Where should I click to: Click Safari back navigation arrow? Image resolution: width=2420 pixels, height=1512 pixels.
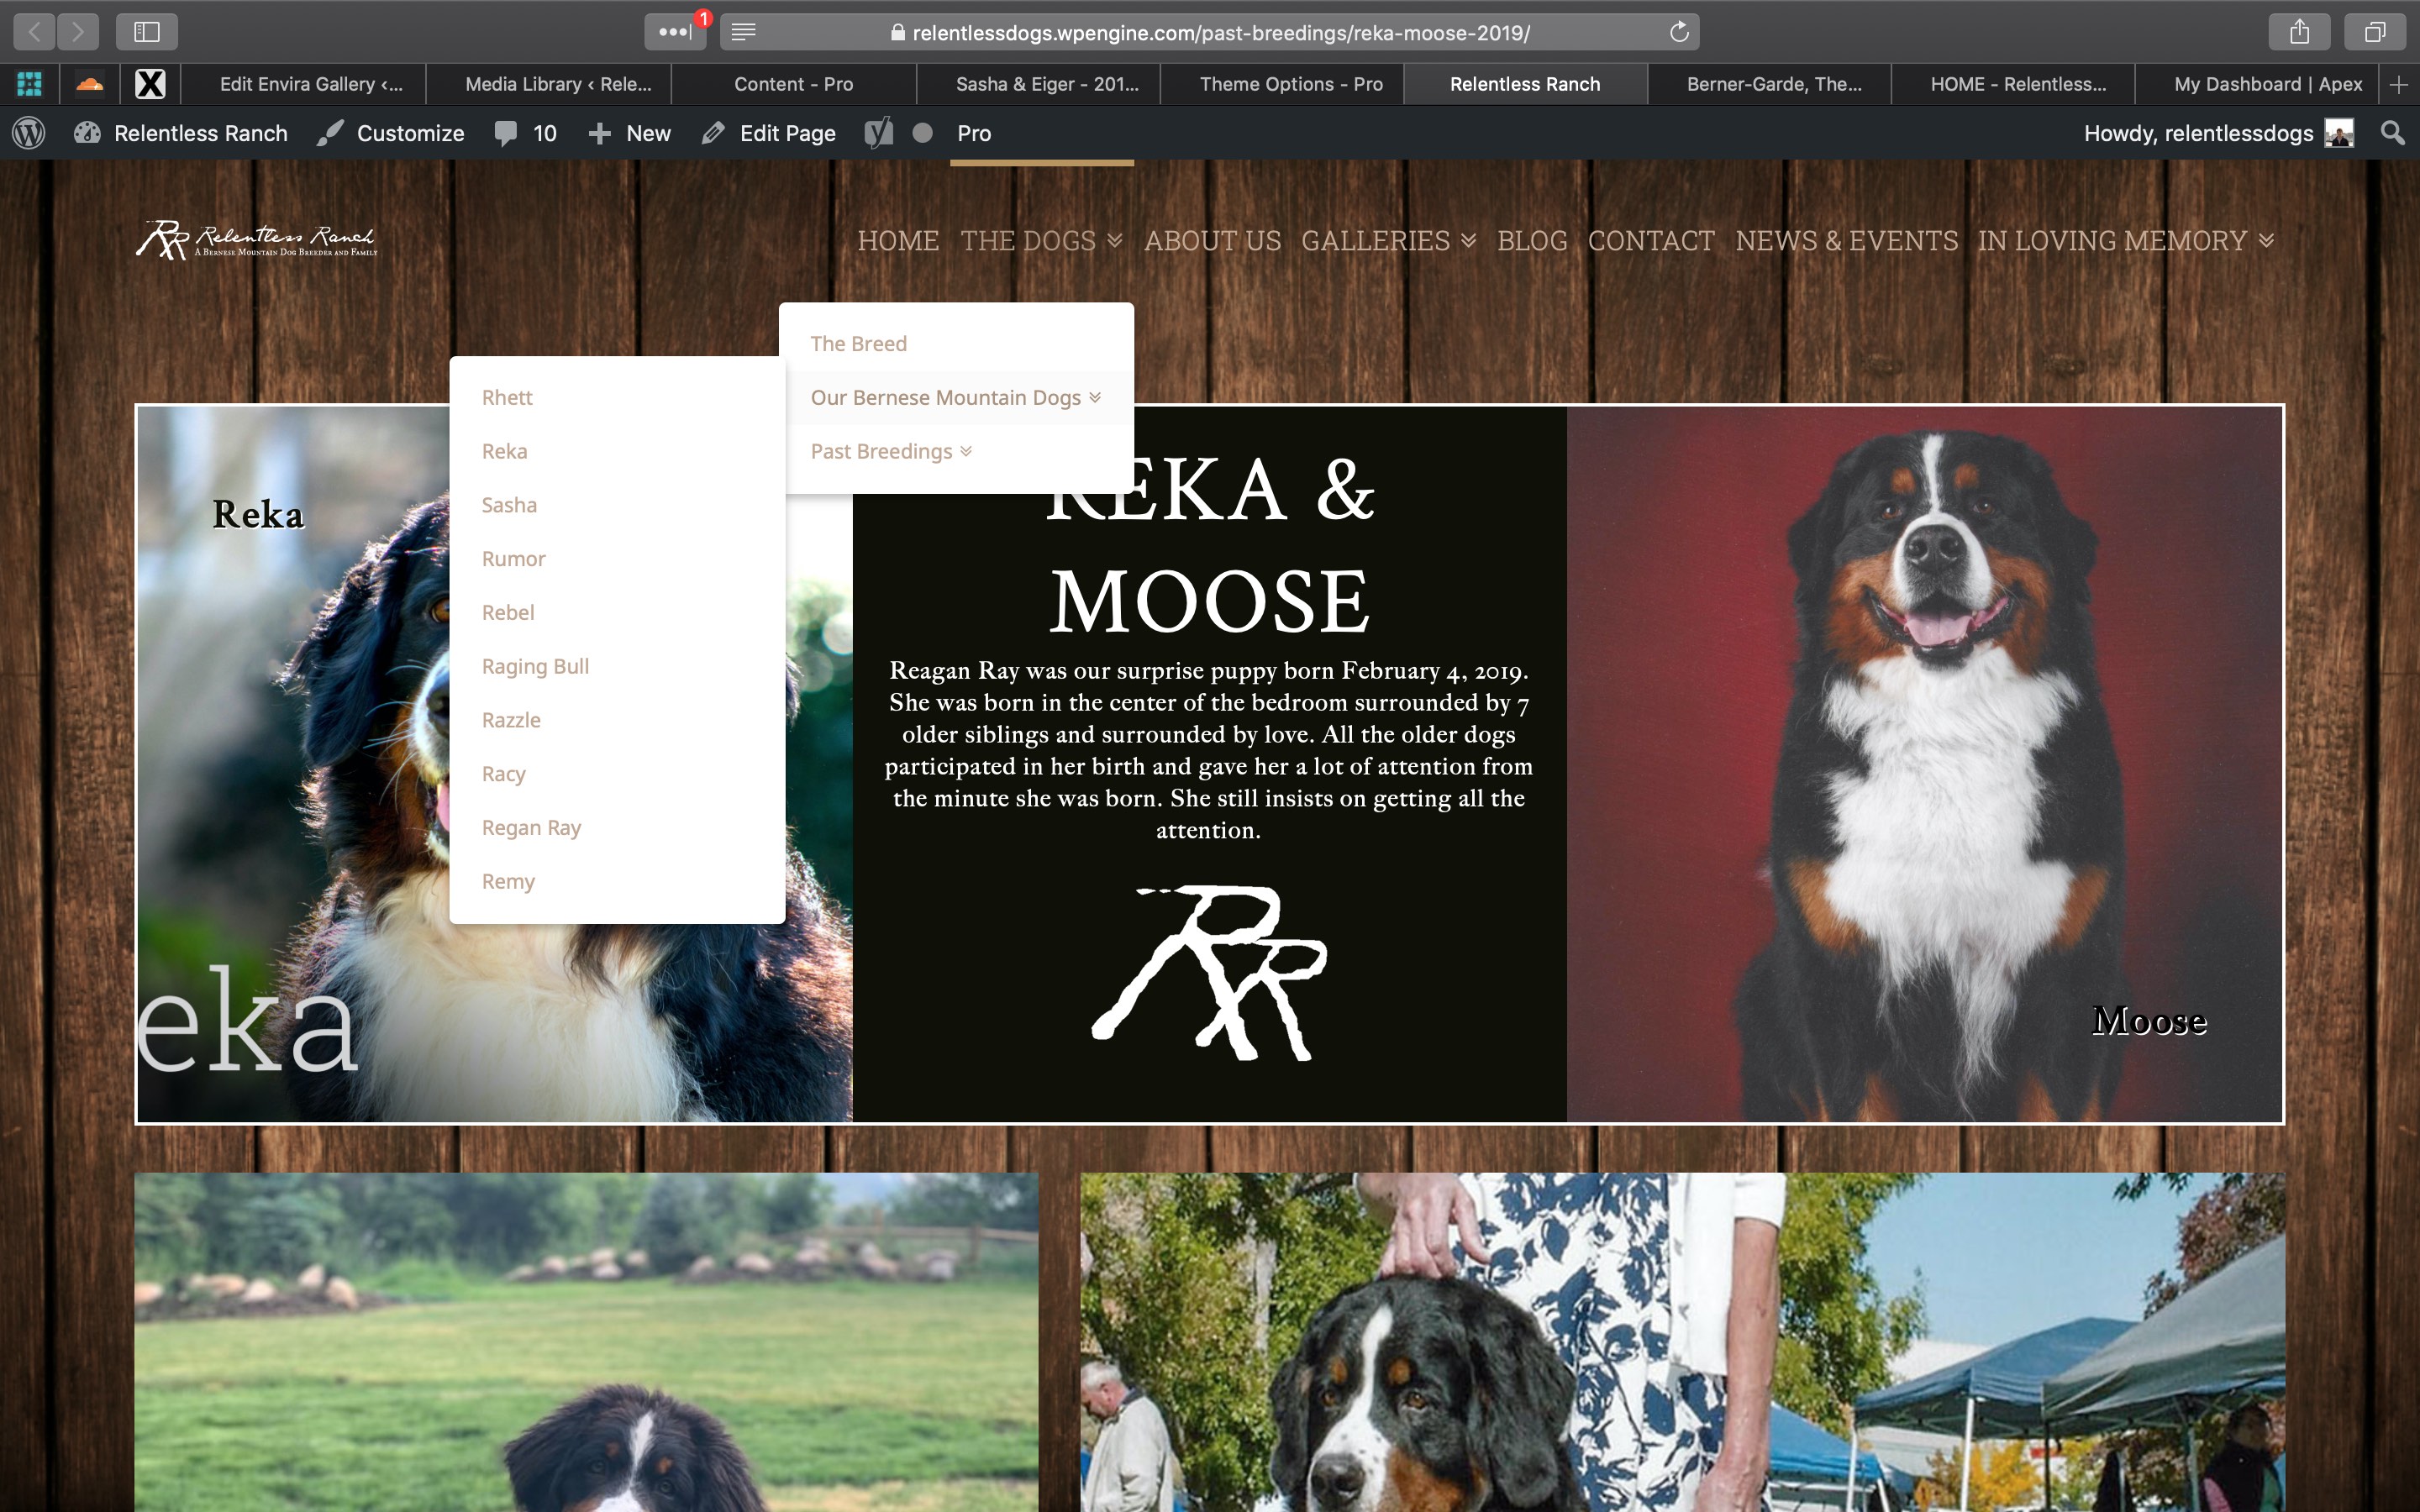pos(34,32)
